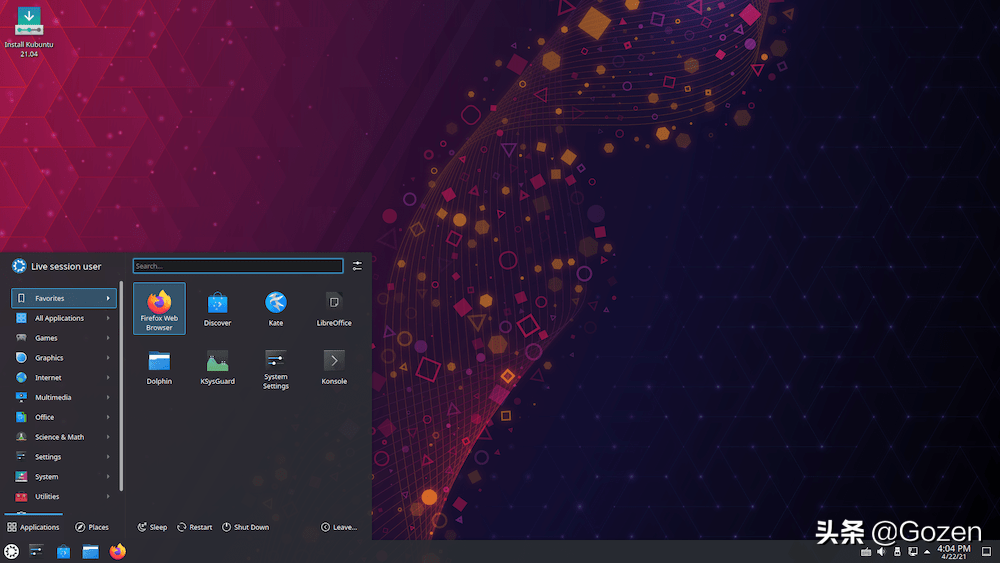Launch Firefox Web Browser from favorites grid
The height and width of the screenshot is (563, 1000).
click(159, 309)
